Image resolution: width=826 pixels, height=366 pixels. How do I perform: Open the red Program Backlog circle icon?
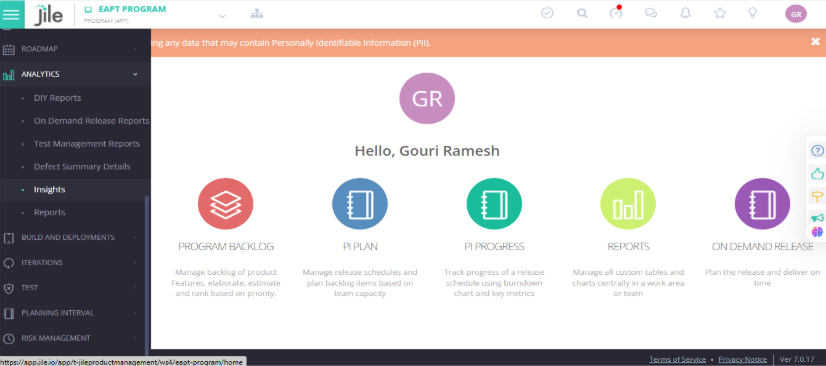coord(225,204)
